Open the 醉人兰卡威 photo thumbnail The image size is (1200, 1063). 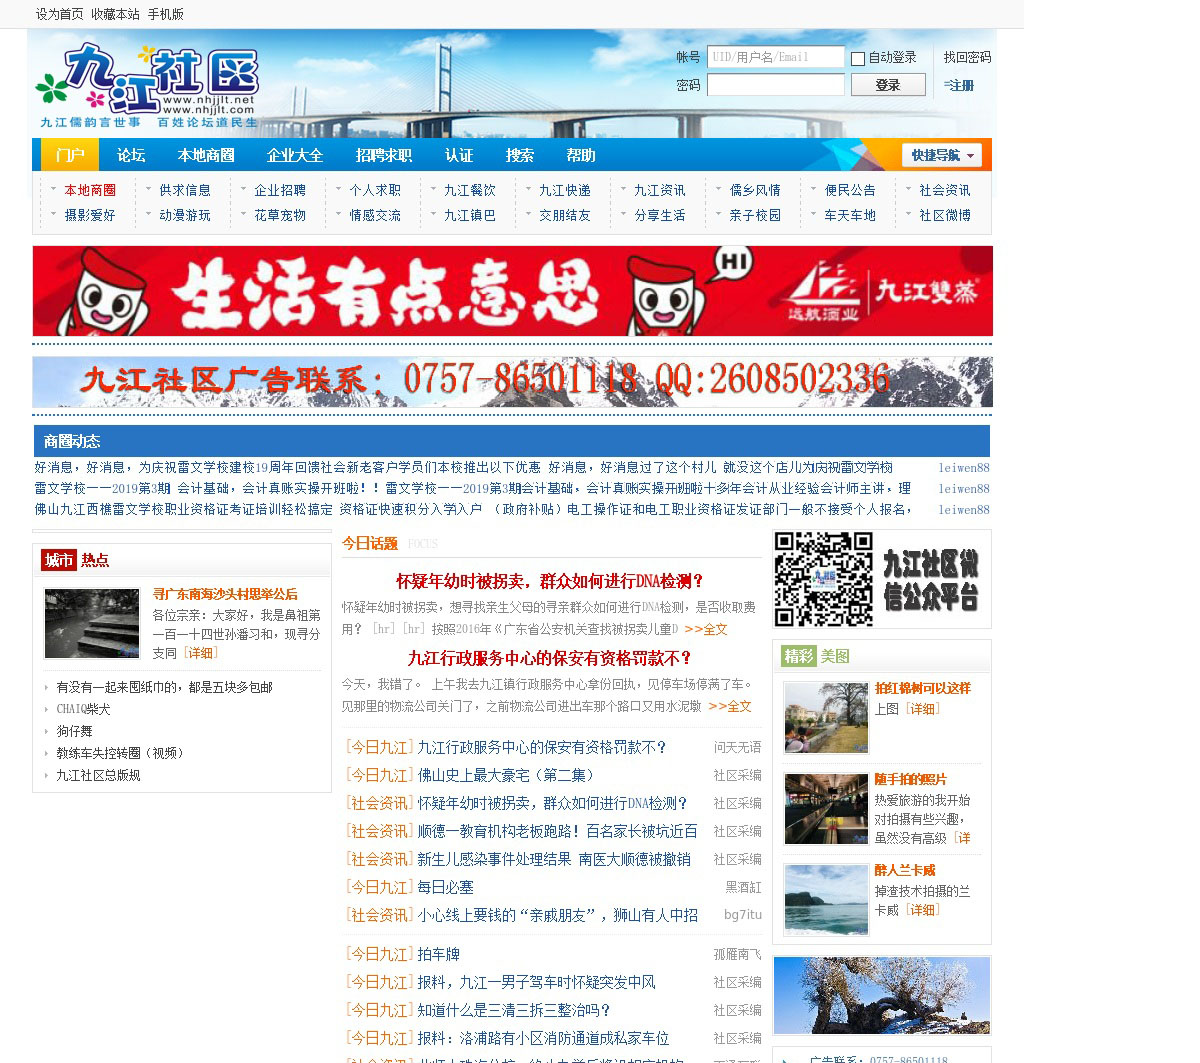pos(826,900)
